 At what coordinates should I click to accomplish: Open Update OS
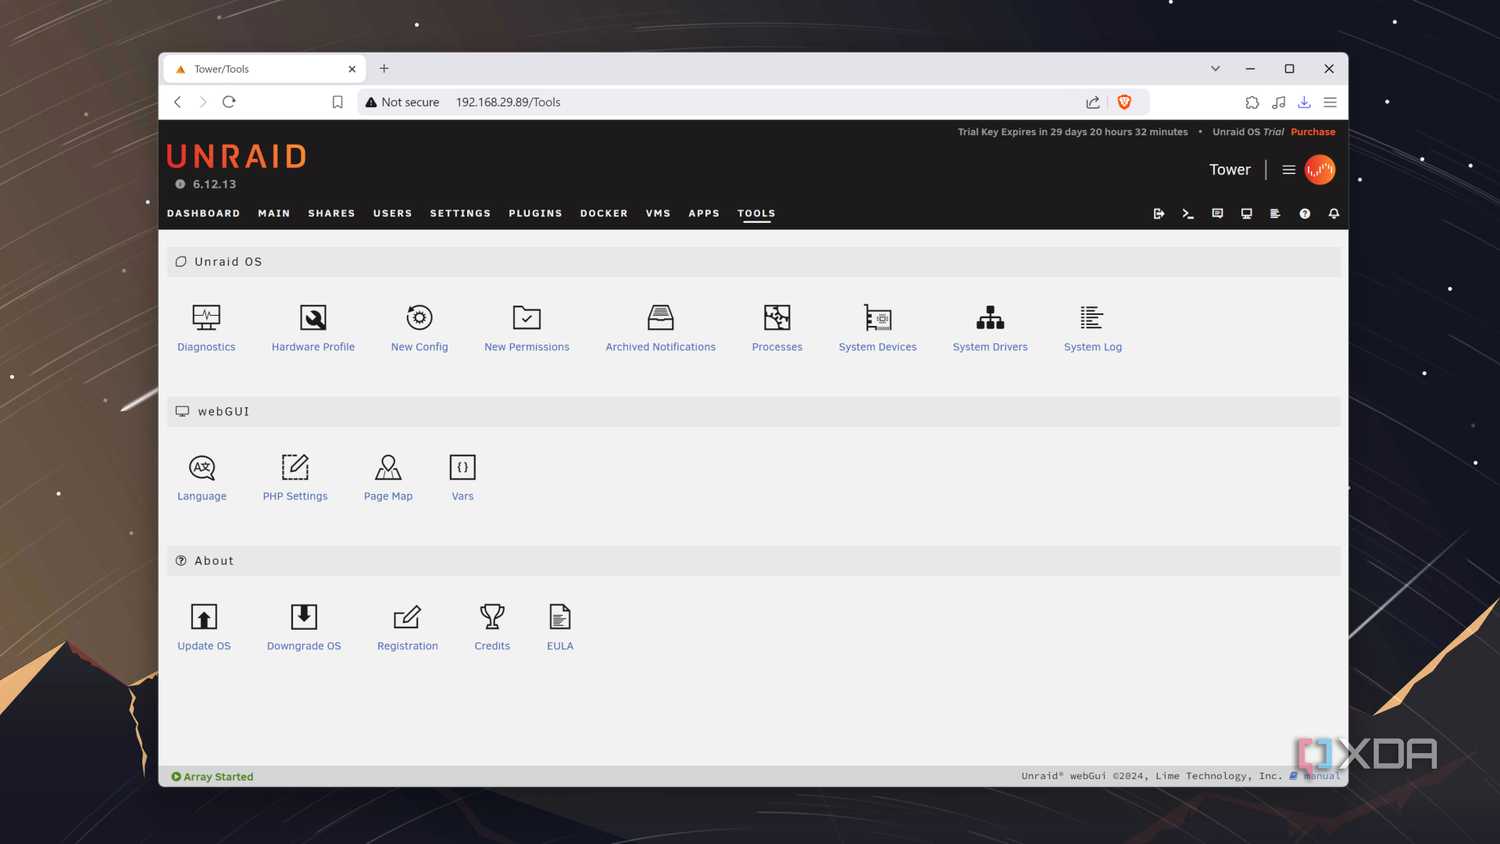click(204, 627)
